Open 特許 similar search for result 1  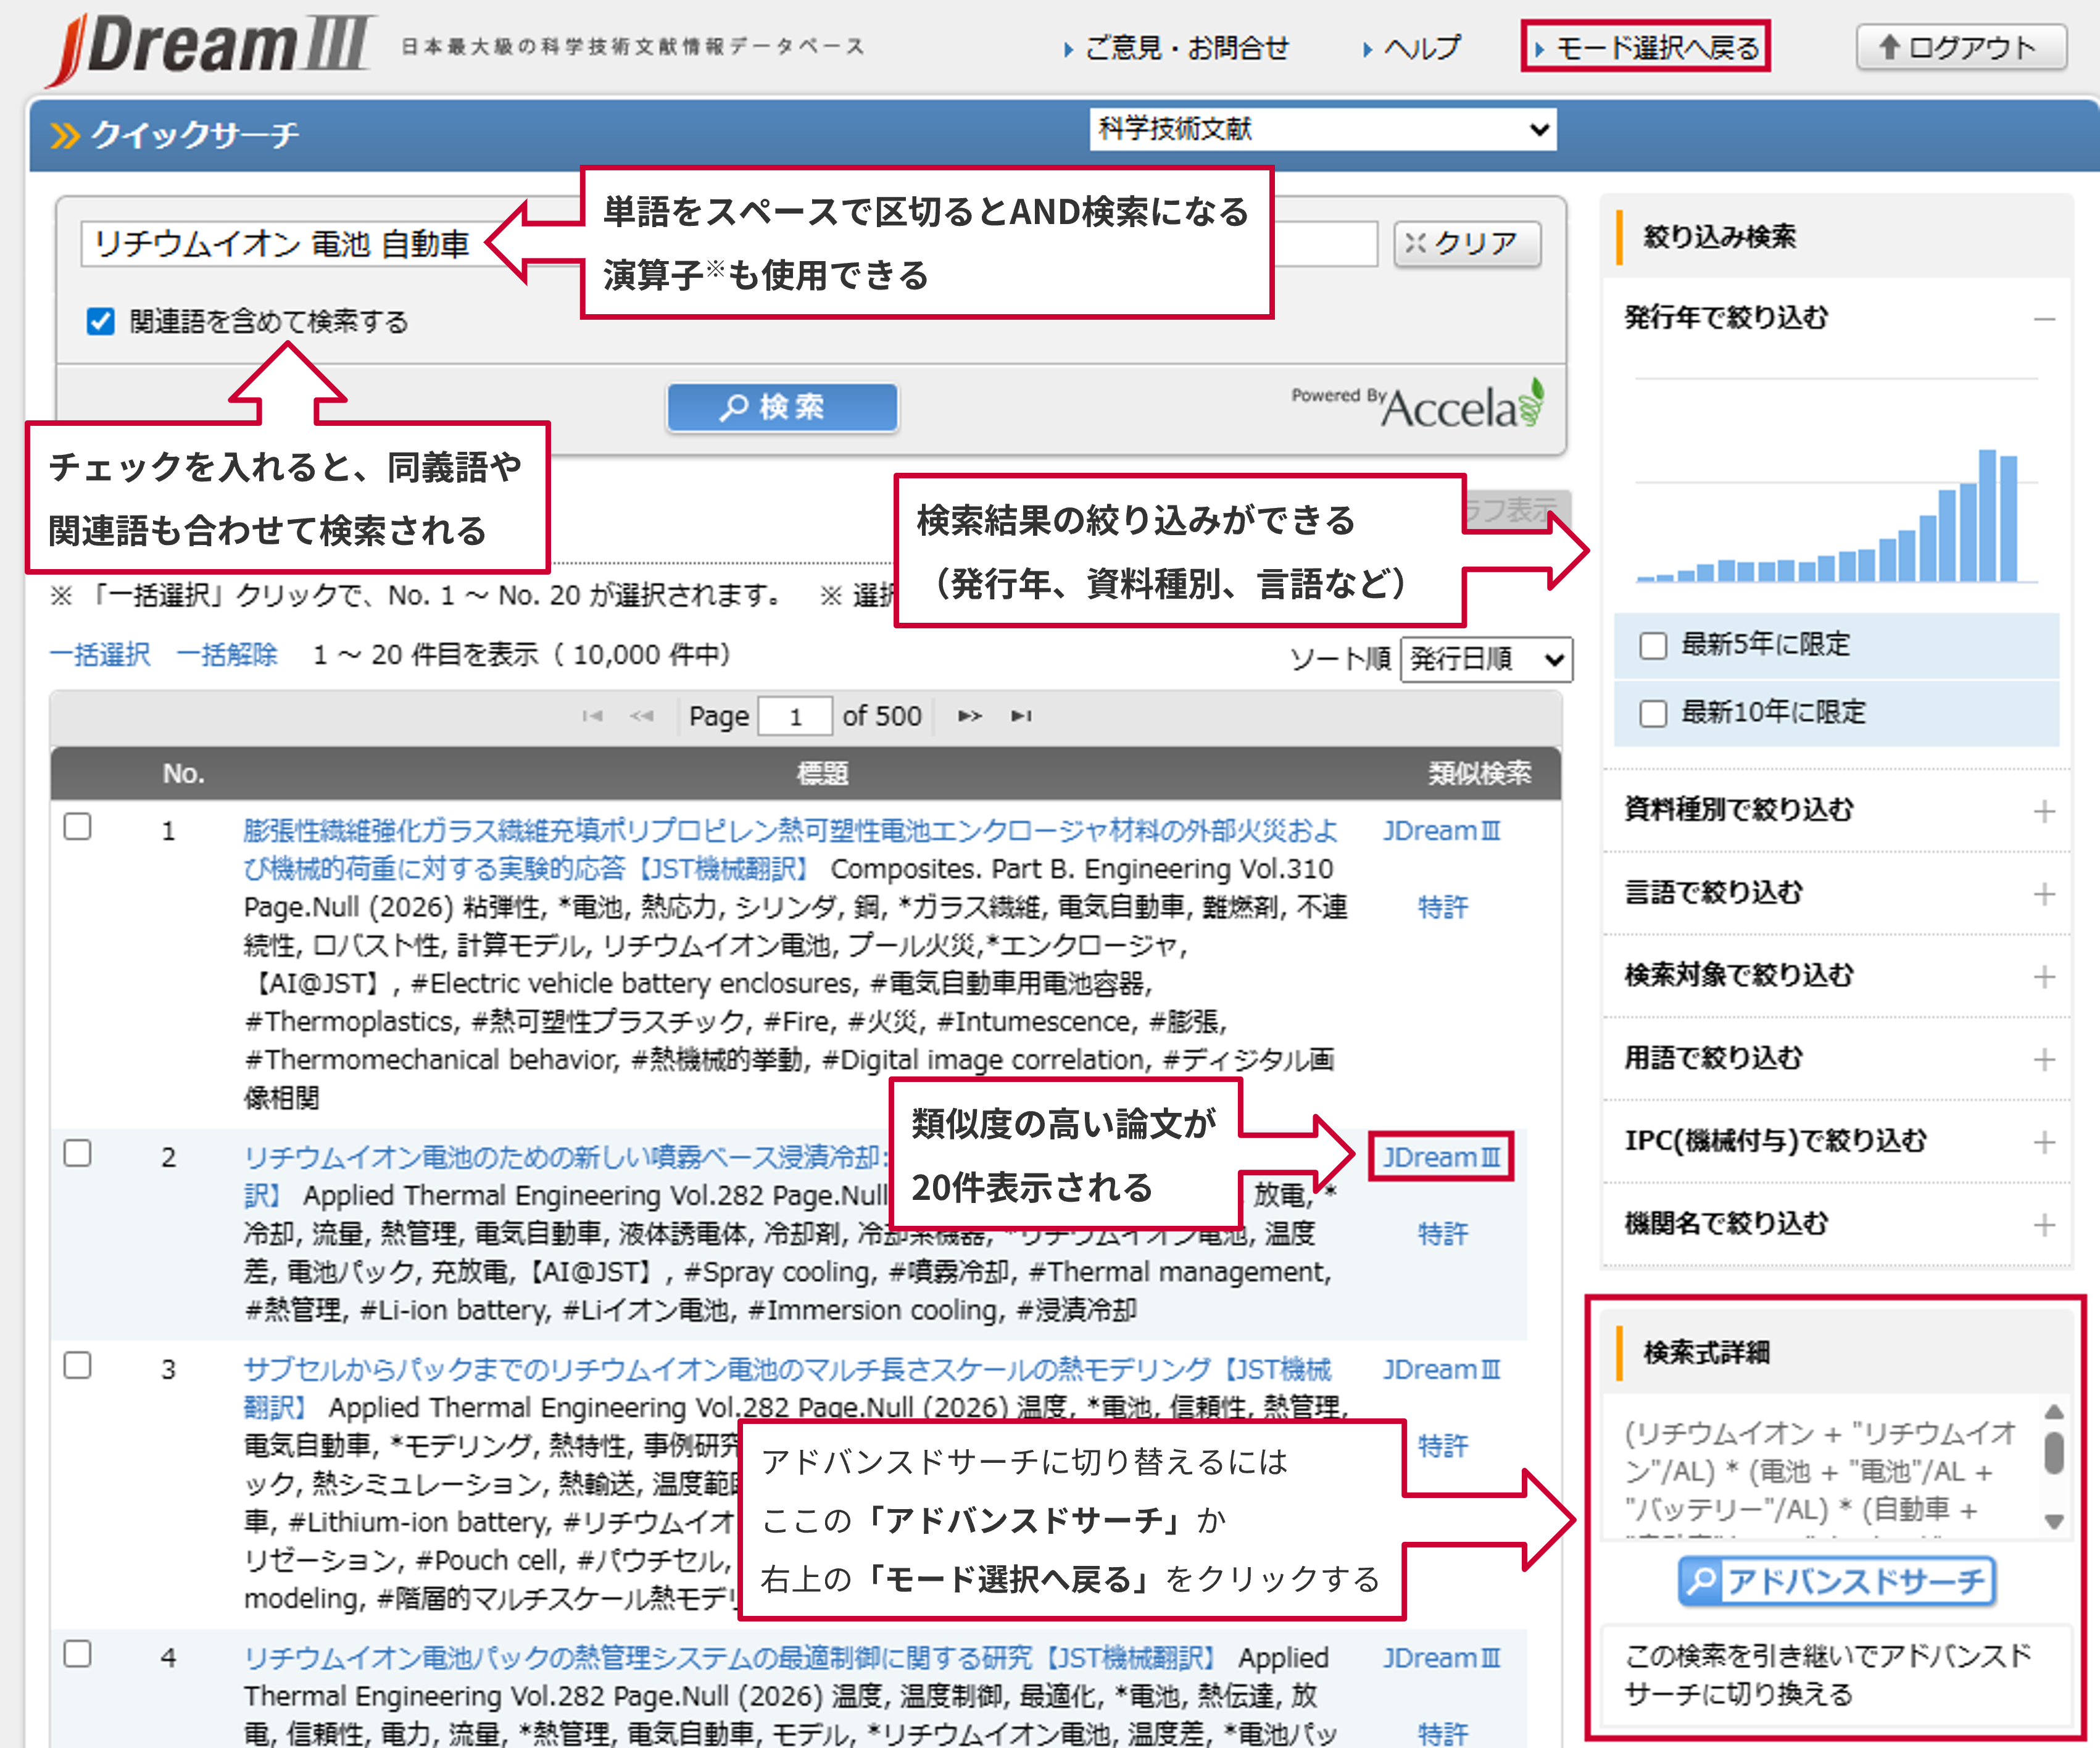click(x=1443, y=907)
